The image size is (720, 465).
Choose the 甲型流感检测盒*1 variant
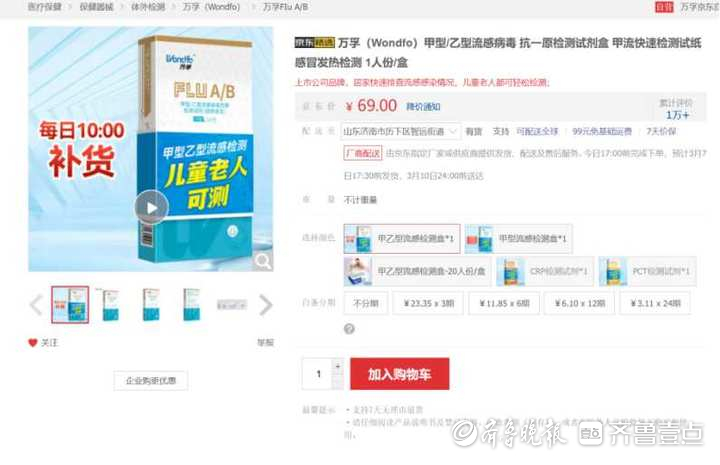click(518, 239)
